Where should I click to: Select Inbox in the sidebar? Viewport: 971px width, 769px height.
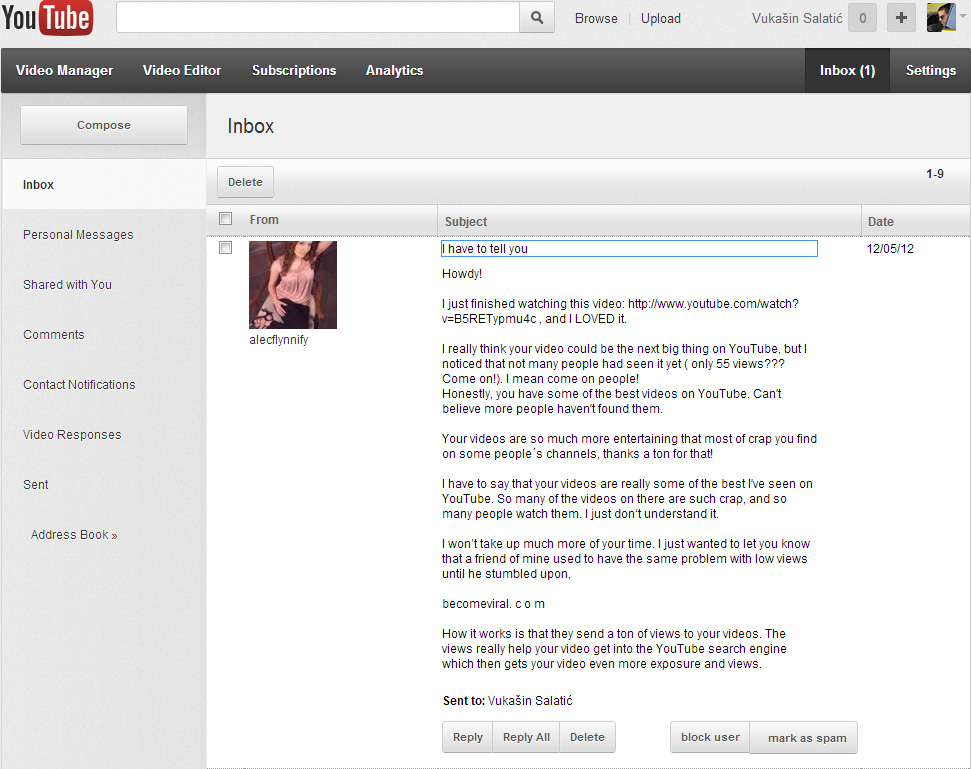(x=104, y=185)
